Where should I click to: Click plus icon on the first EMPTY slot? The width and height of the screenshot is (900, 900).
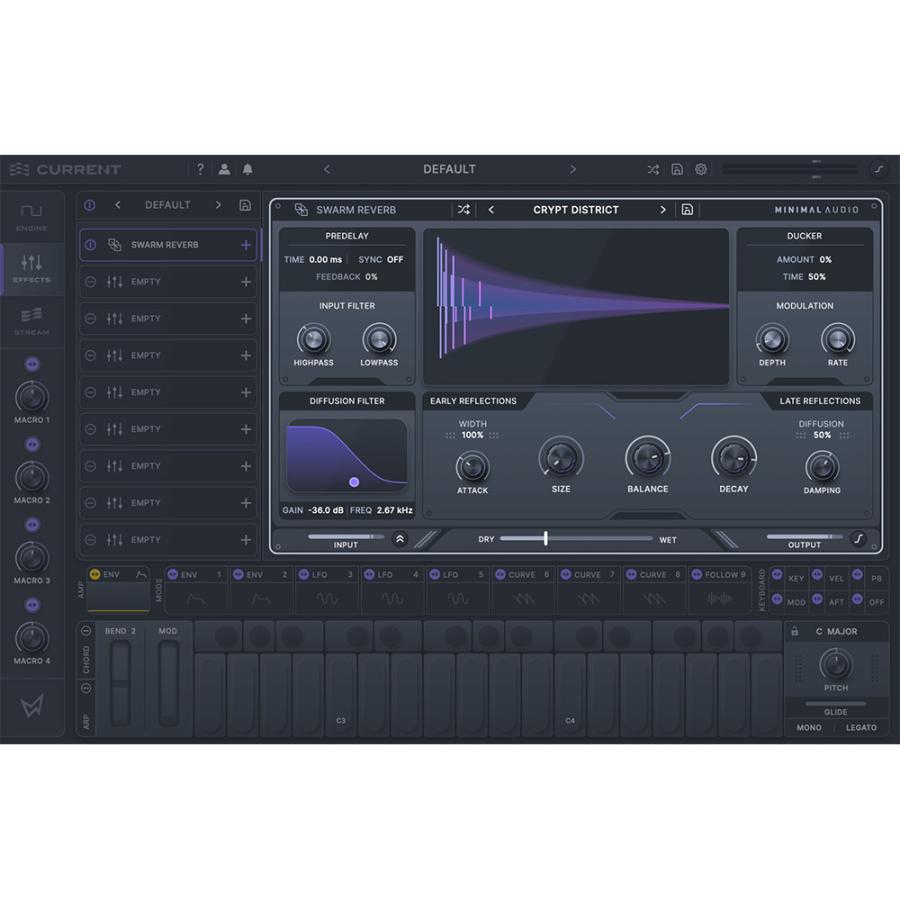click(246, 282)
